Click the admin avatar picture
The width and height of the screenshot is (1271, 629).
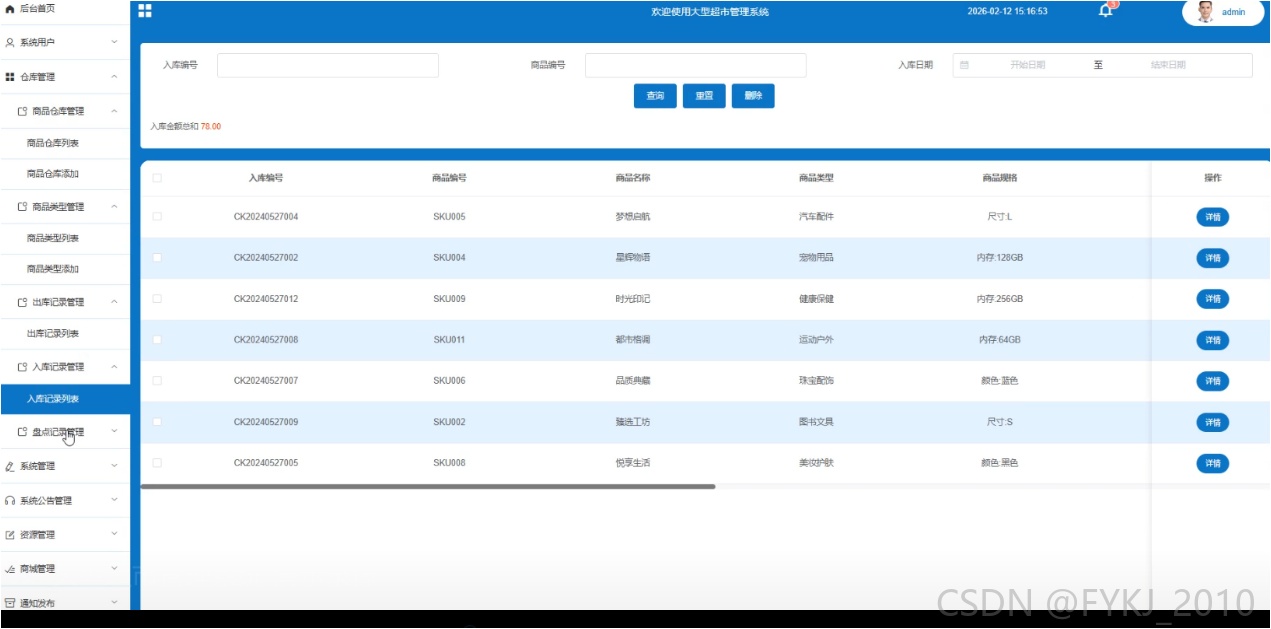1205,12
